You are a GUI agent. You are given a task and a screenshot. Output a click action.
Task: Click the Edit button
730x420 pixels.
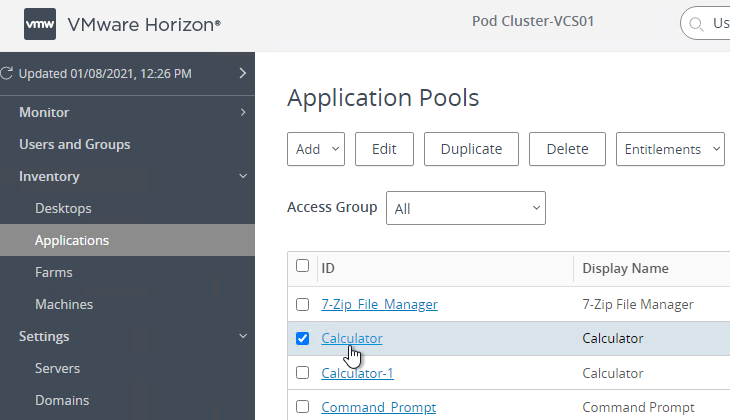(x=384, y=149)
